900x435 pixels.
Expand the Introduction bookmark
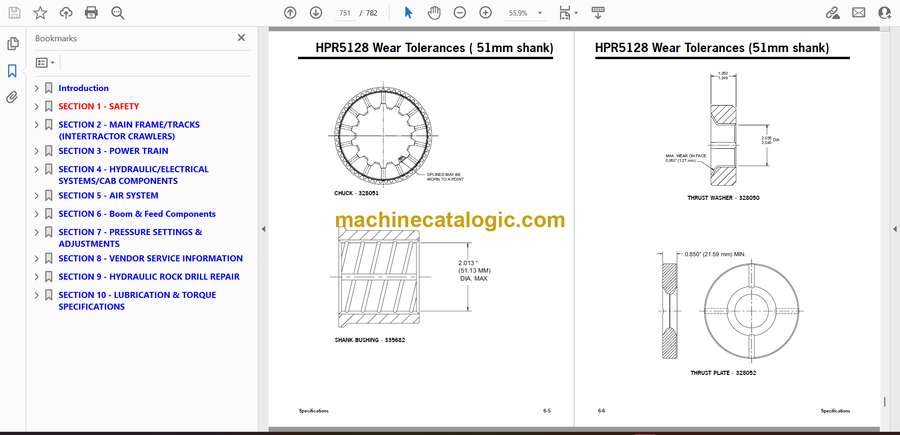[37, 88]
